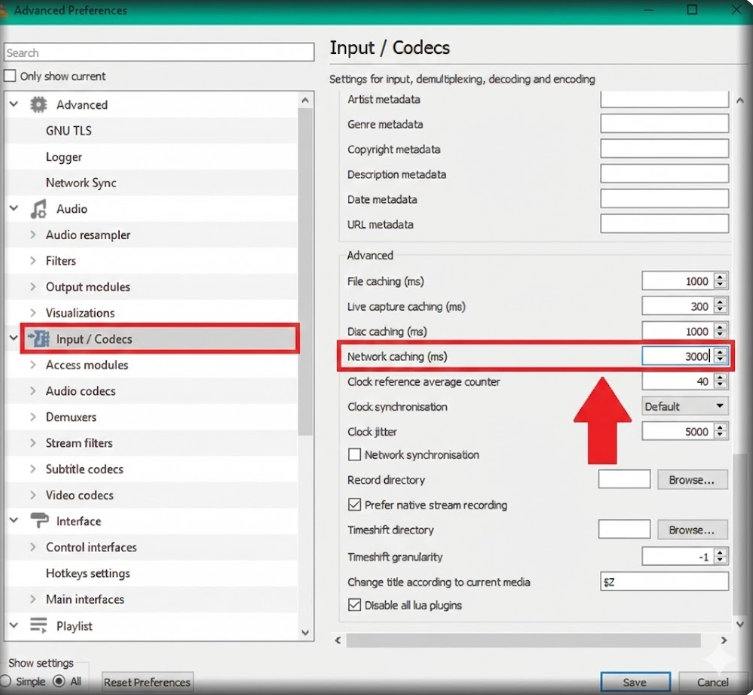
Task: Uncheck Disable all lua plugins
Action: [354, 605]
